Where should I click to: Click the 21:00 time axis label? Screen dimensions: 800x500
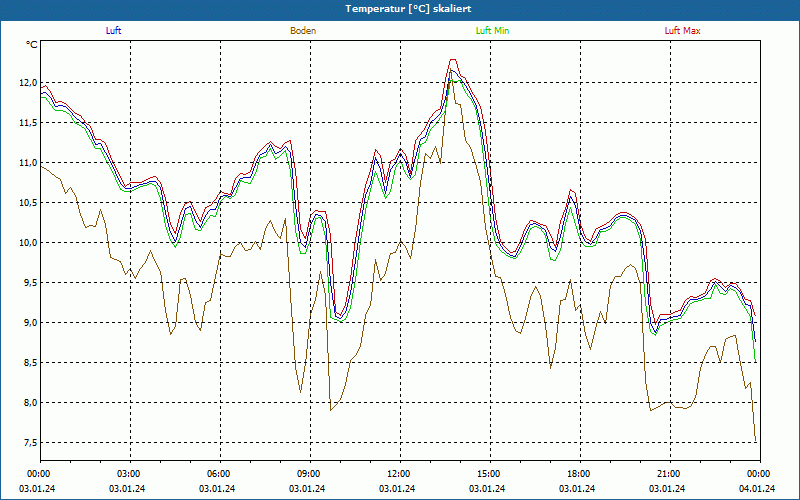pos(670,474)
